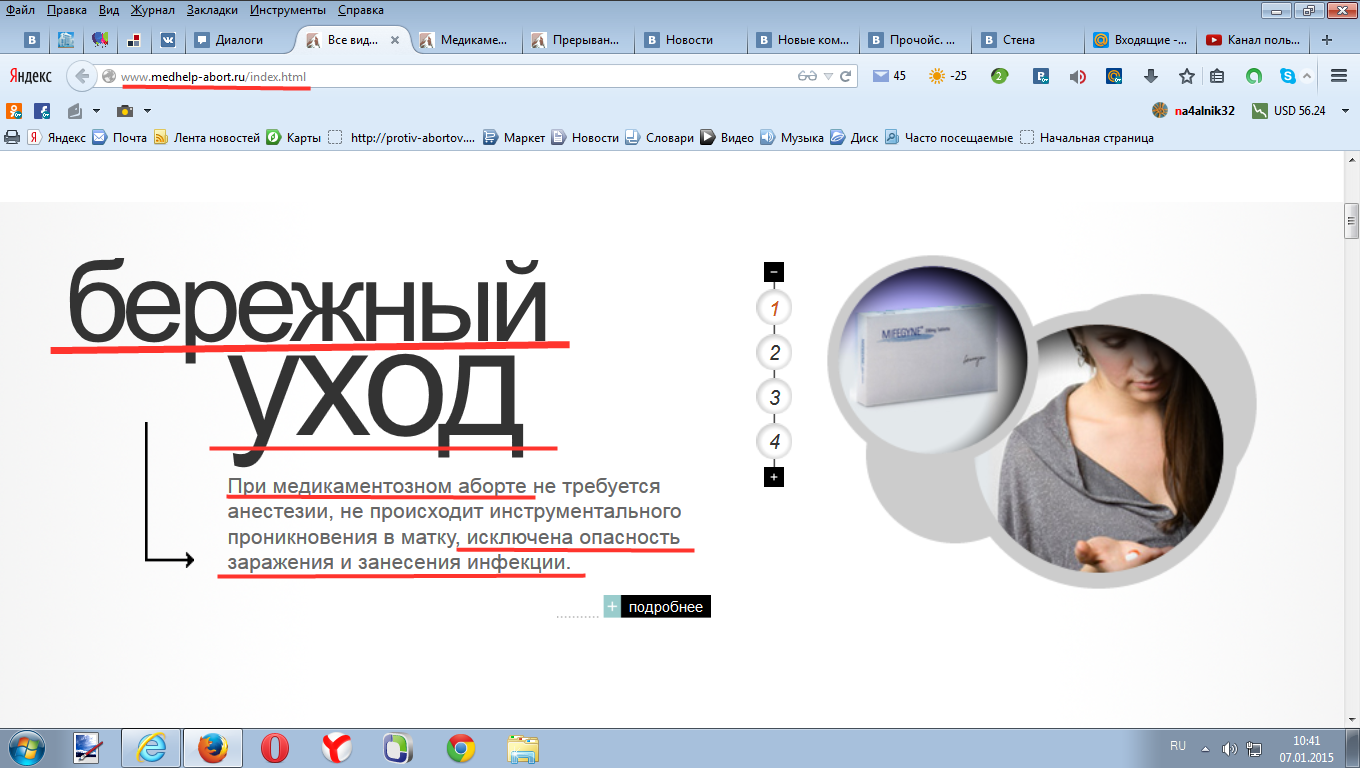Open the Часто посещаемые bookmark folder

pos(949,138)
